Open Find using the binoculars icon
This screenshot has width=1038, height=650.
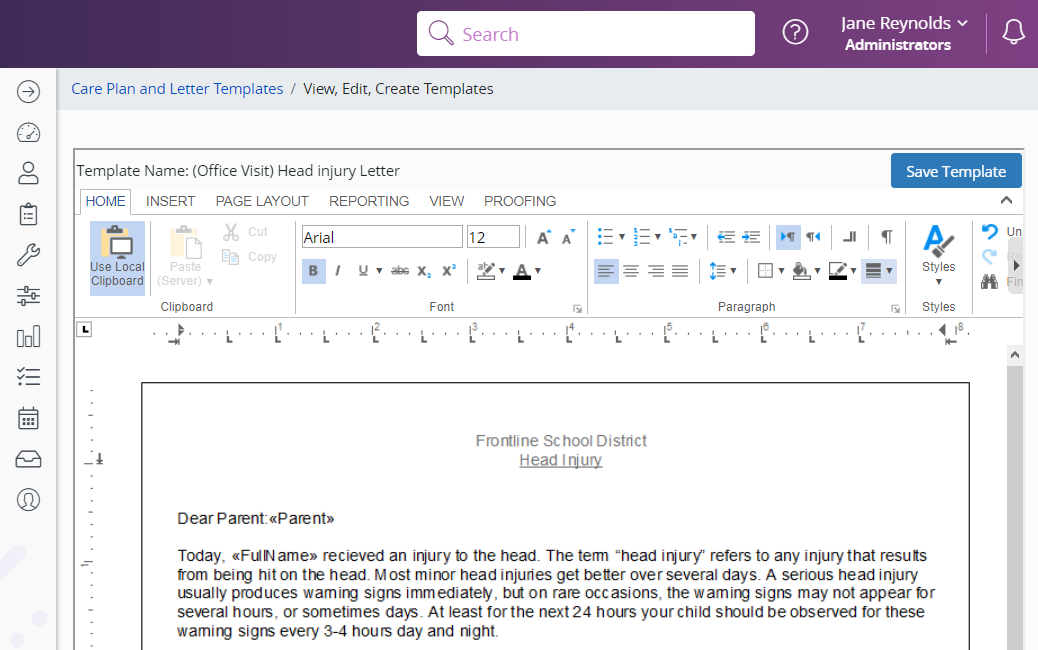pos(988,281)
